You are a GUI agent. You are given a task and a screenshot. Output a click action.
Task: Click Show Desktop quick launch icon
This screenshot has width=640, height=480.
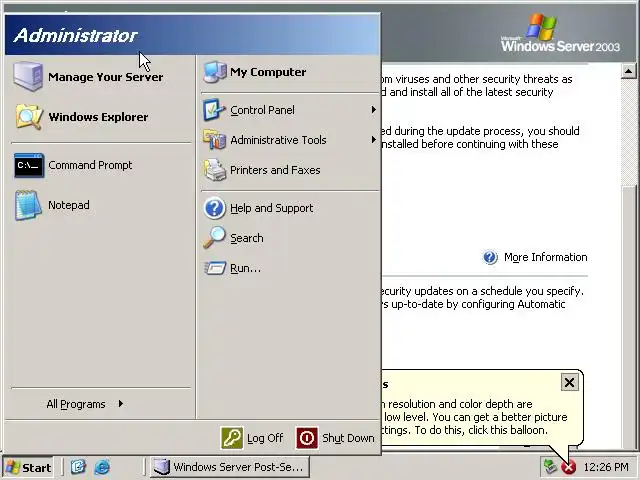coord(78,467)
